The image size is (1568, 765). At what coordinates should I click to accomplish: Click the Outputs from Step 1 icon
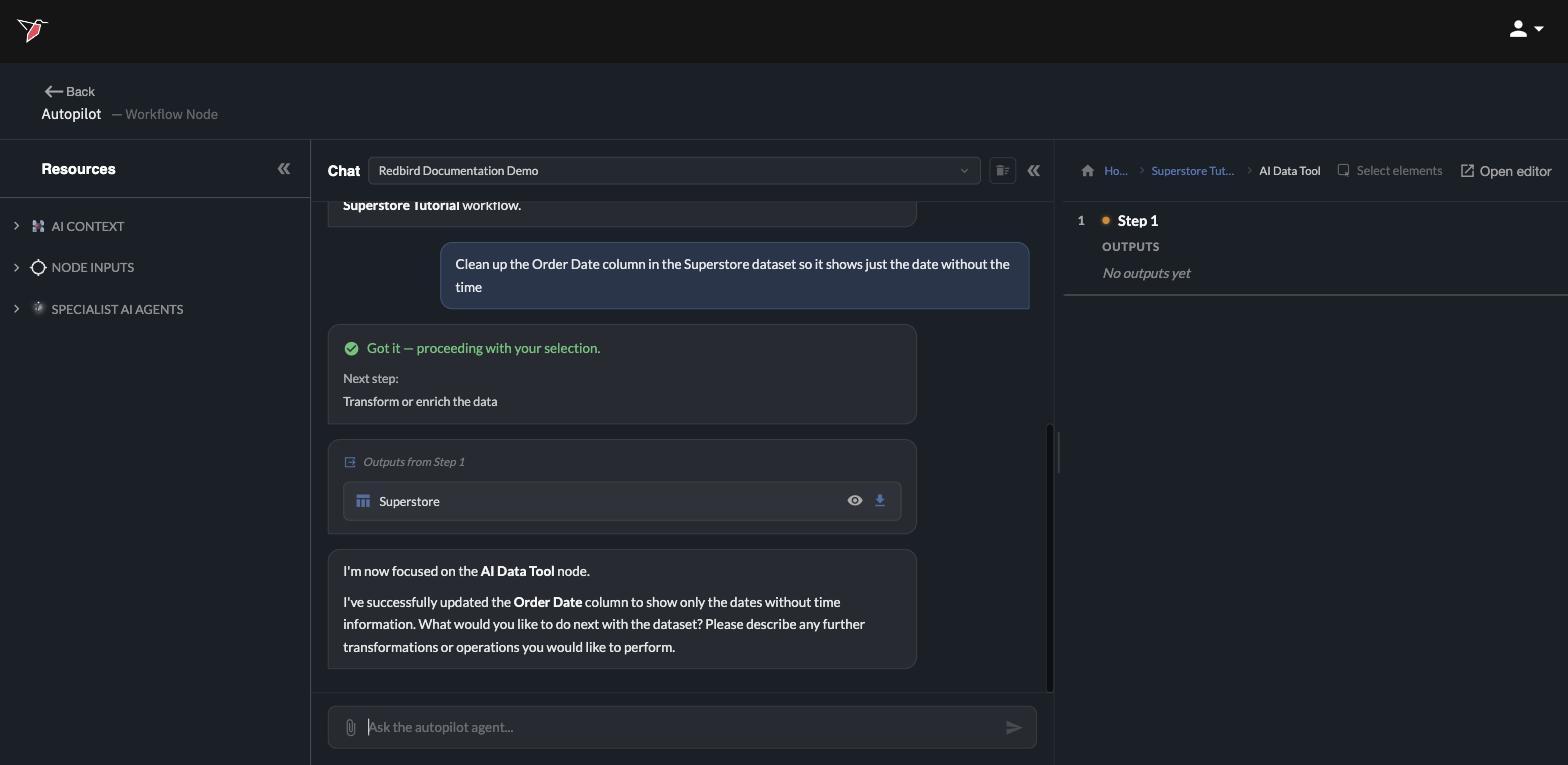tap(350, 462)
